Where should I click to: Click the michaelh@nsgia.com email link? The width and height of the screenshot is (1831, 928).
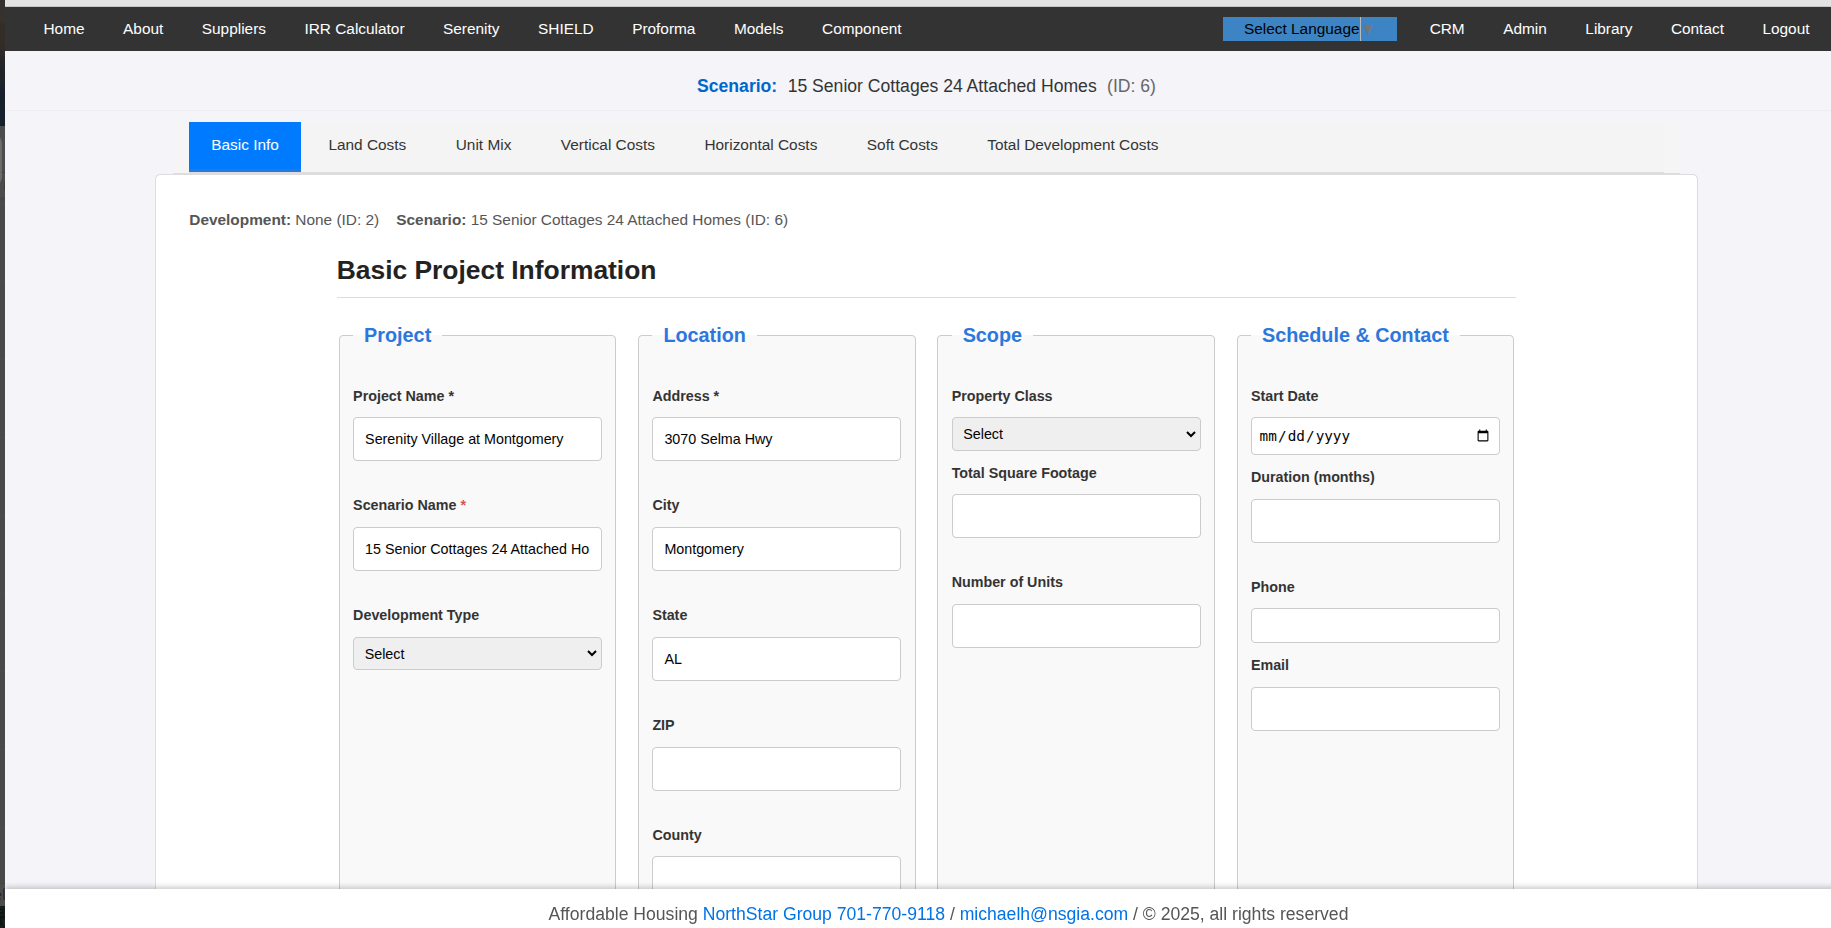click(x=1043, y=914)
